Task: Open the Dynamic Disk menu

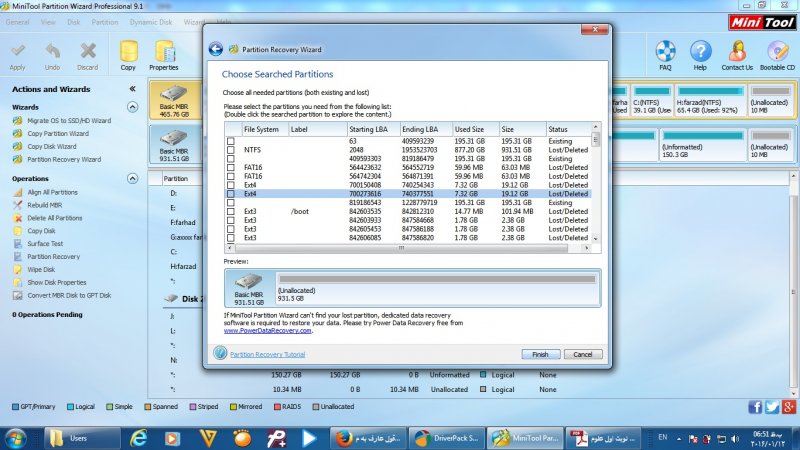Action: point(151,22)
